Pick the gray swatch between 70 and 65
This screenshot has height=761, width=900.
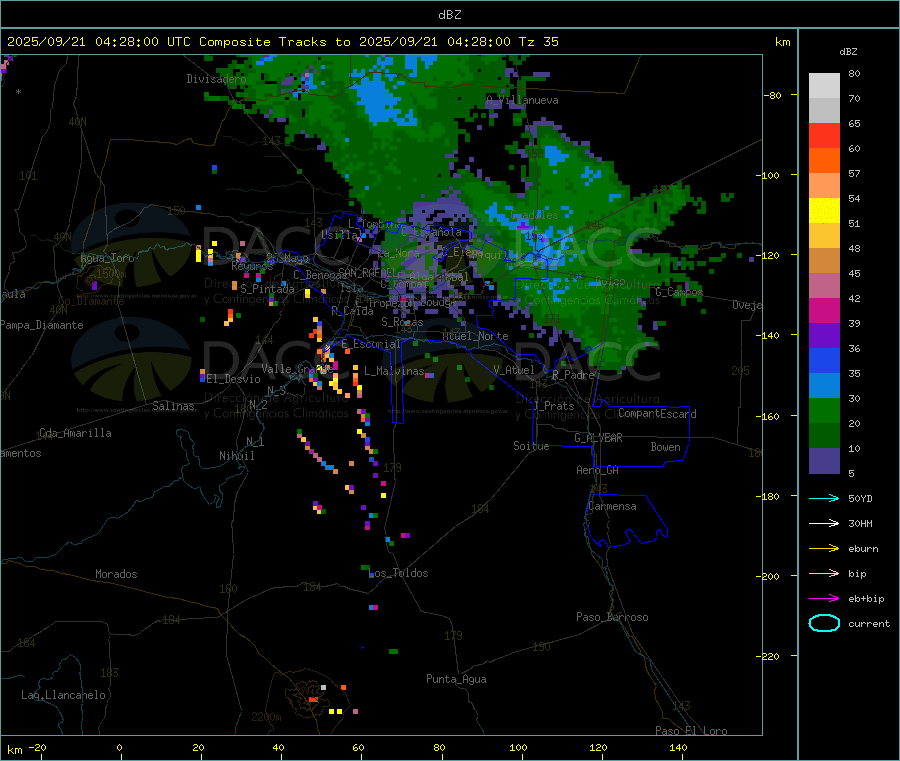coord(824,111)
